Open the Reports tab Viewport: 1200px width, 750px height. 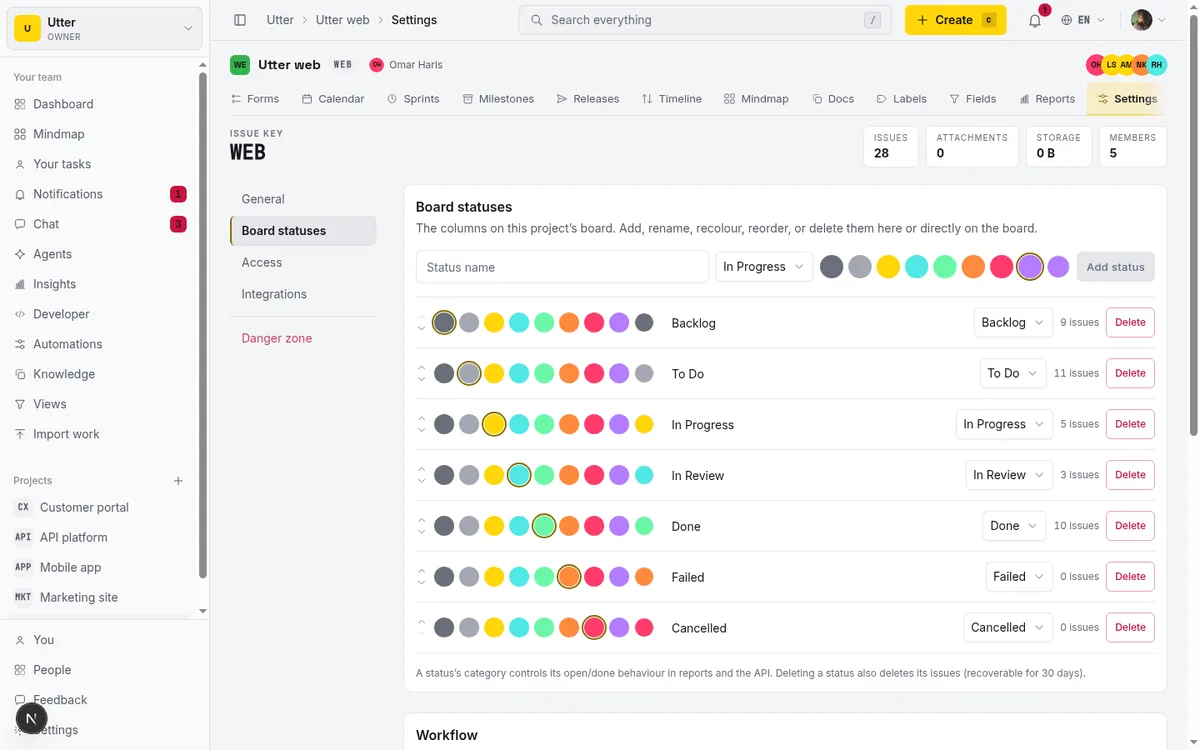[1047, 99]
